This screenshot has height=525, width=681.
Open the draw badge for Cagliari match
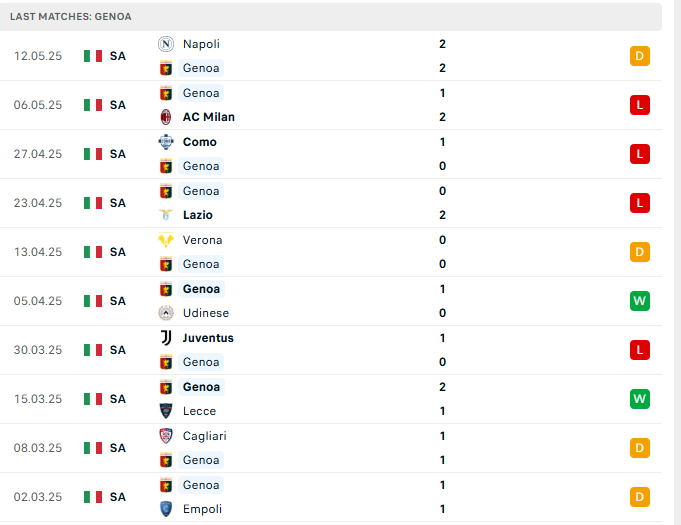(x=640, y=448)
